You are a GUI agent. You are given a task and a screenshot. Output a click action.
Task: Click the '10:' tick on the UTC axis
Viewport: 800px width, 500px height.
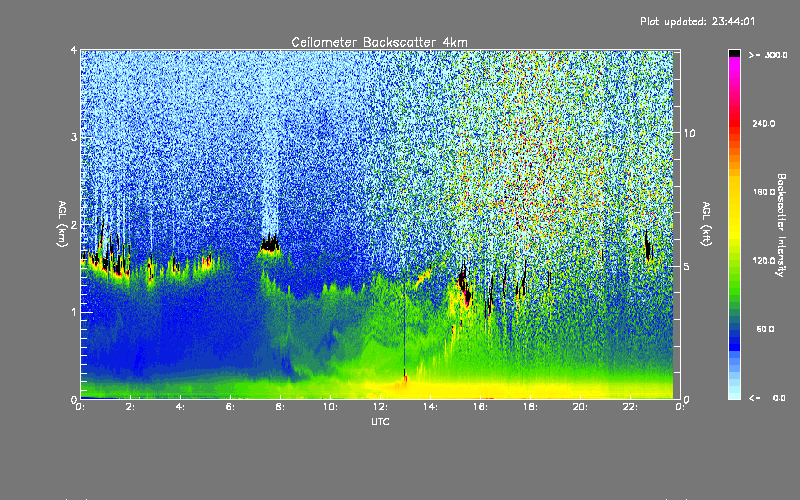coord(330,407)
